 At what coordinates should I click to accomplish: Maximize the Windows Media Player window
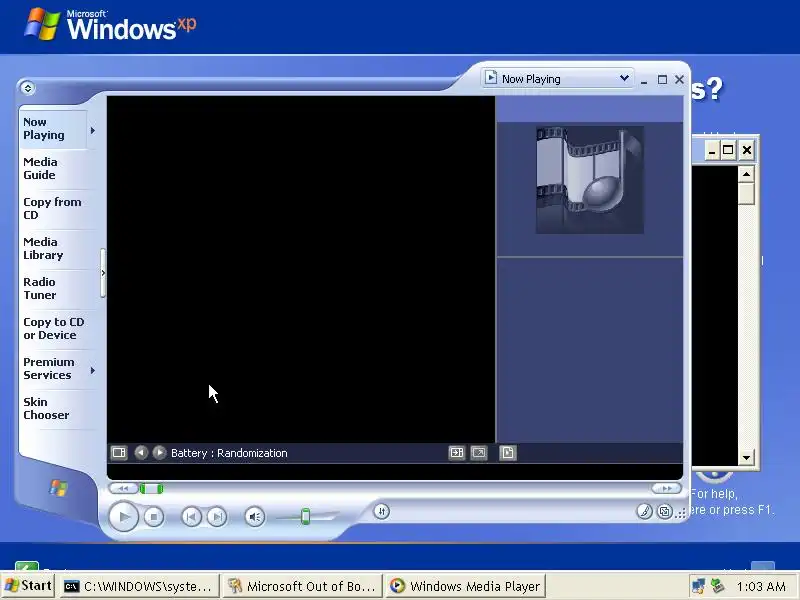click(x=662, y=80)
